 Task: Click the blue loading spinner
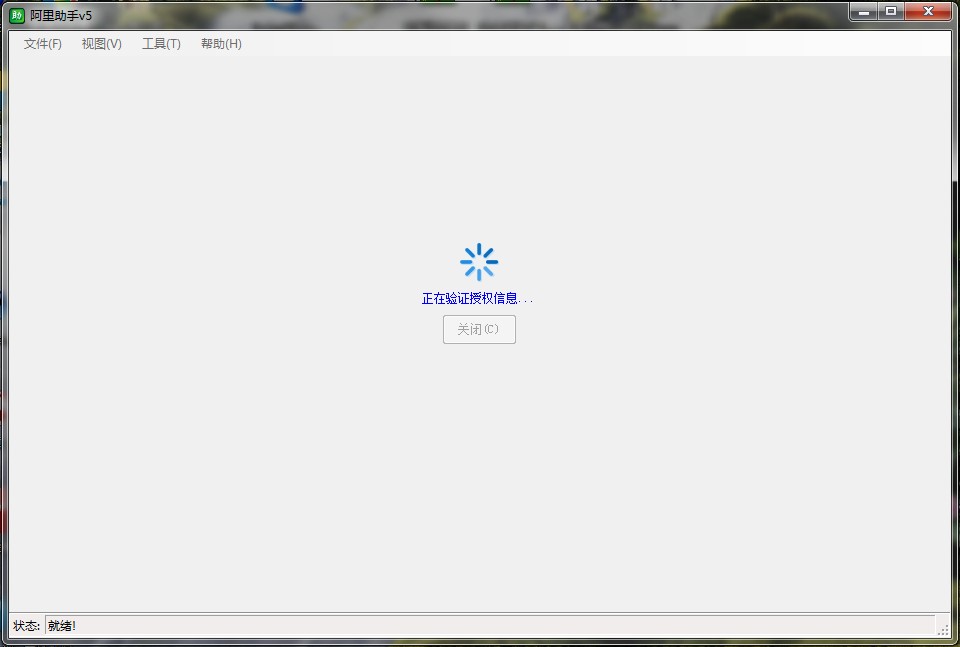[x=479, y=260]
